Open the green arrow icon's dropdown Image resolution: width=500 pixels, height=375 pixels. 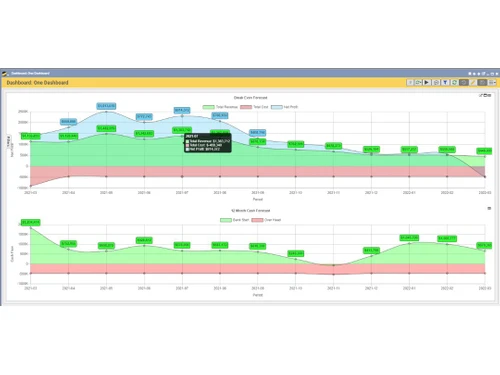point(418,82)
